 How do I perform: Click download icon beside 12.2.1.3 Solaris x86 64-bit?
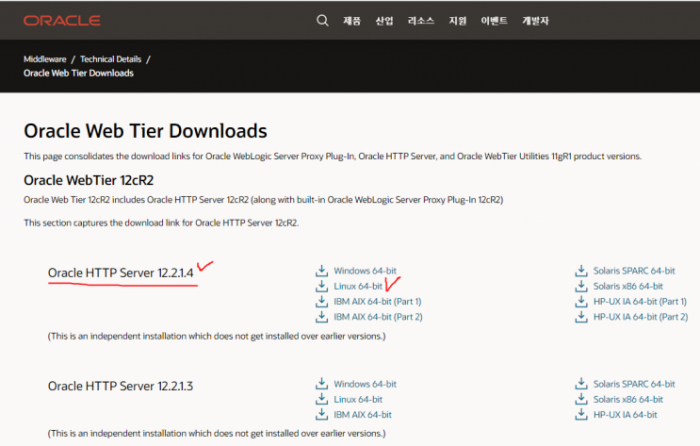581,399
